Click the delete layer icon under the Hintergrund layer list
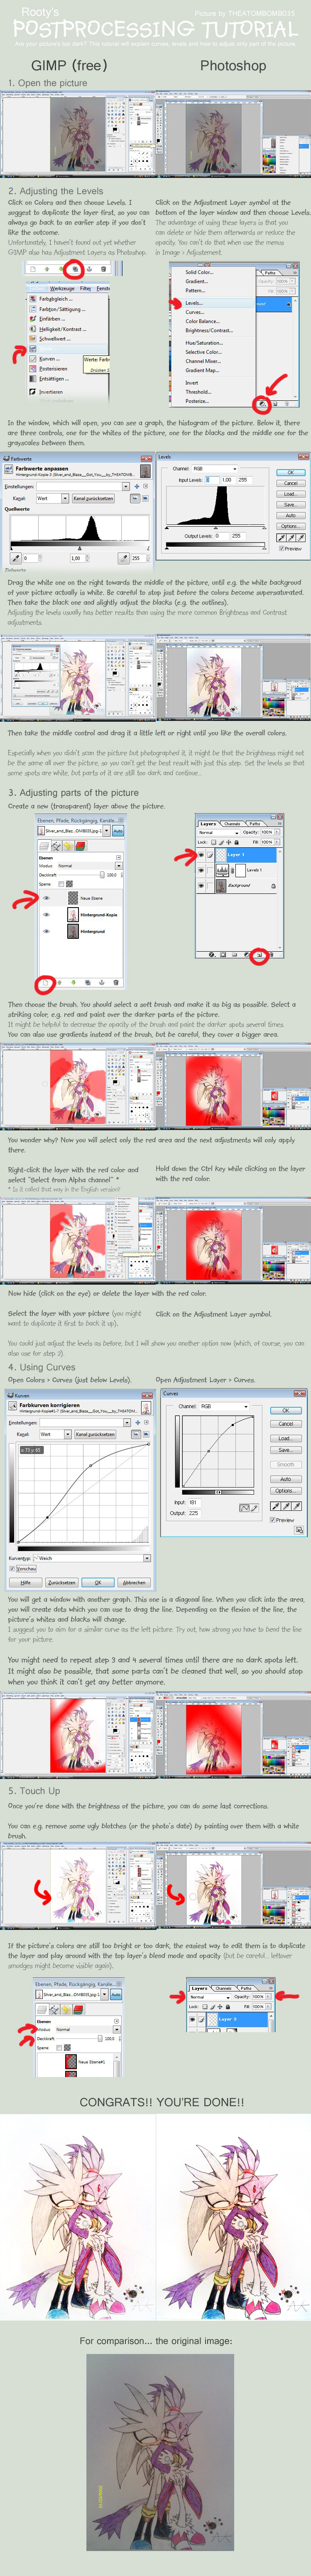 (x=116, y=983)
